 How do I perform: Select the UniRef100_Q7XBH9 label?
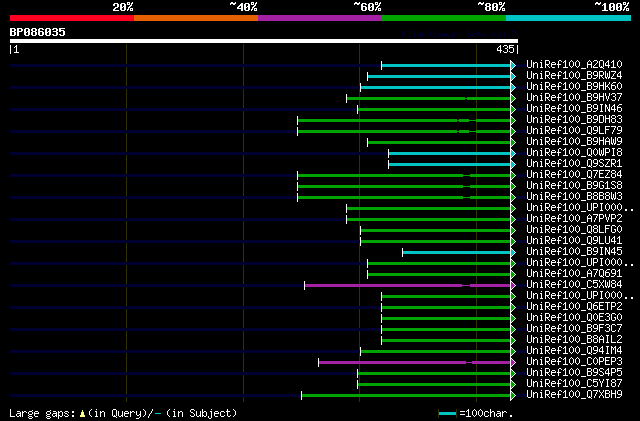574,395
